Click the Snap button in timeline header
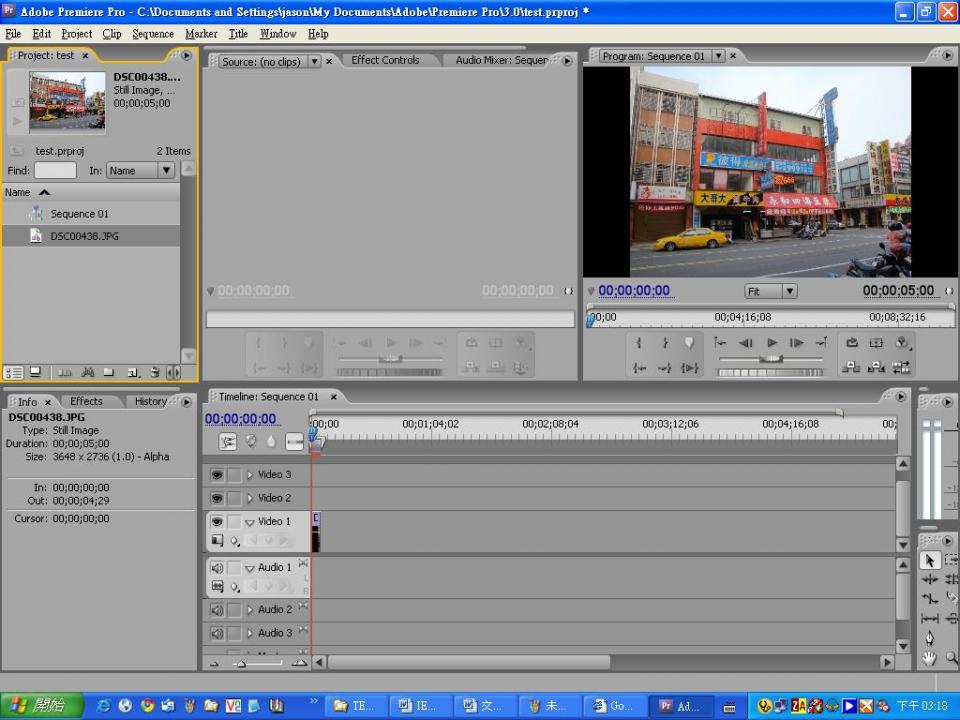The width and height of the screenshot is (960, 720). click(x=228, y=441)
